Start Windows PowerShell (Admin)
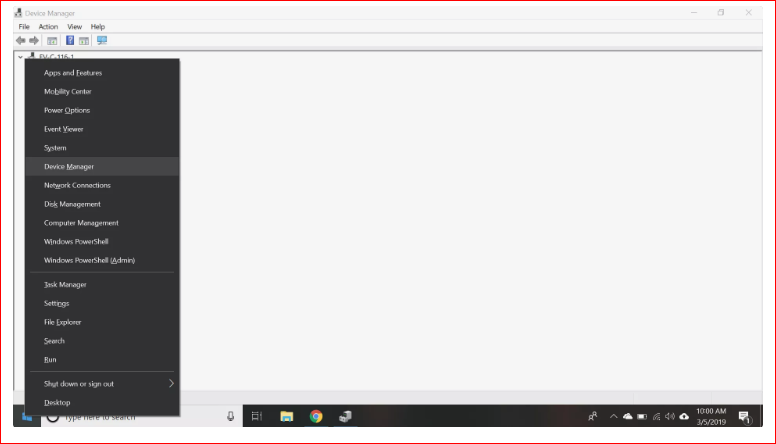This screenshot has width=776, height=444. tap(102, 260)
